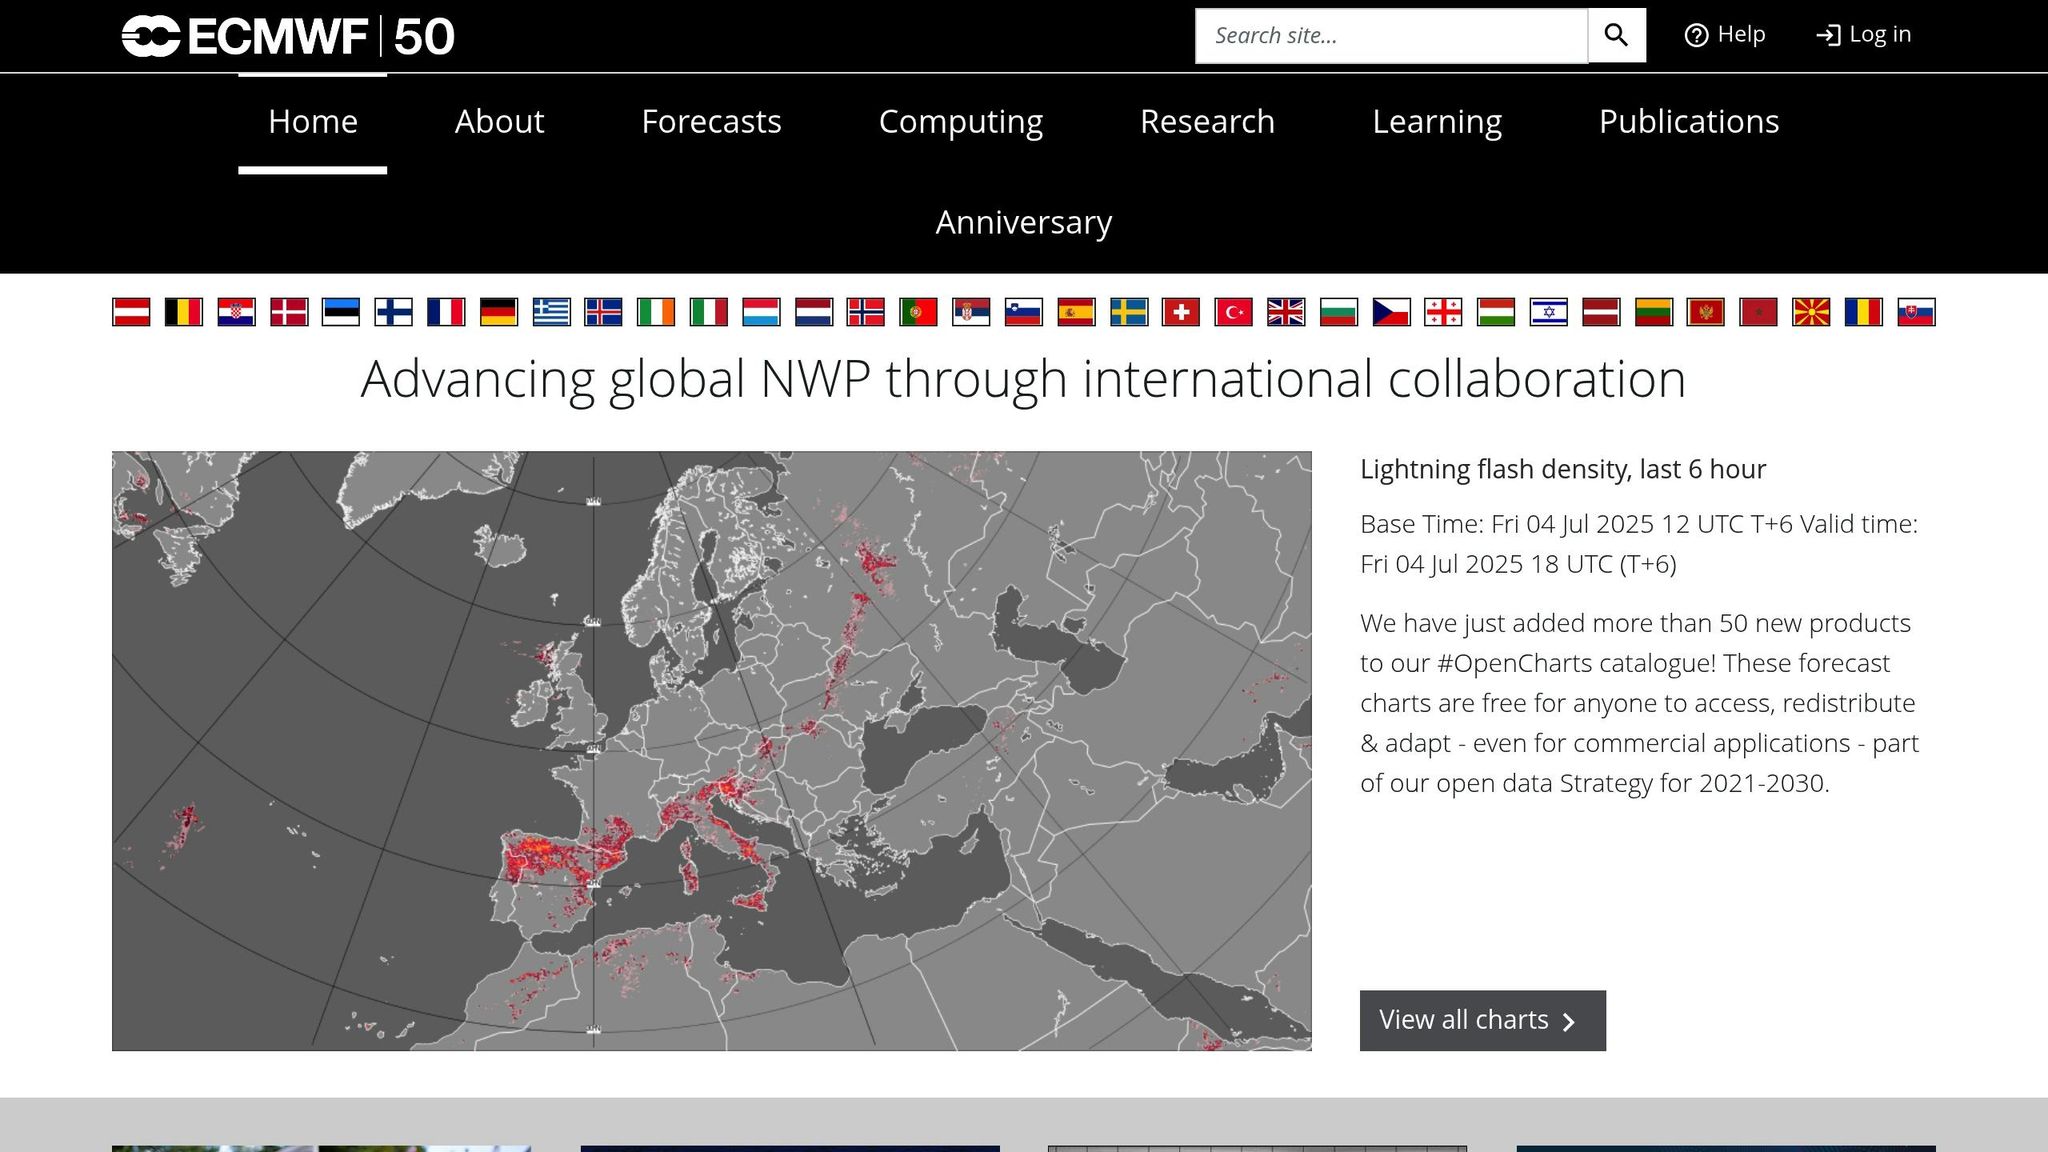Select the North Macedonia flag
Viewport: 2048px width, 1152px height.
[x=1811, y=312]
